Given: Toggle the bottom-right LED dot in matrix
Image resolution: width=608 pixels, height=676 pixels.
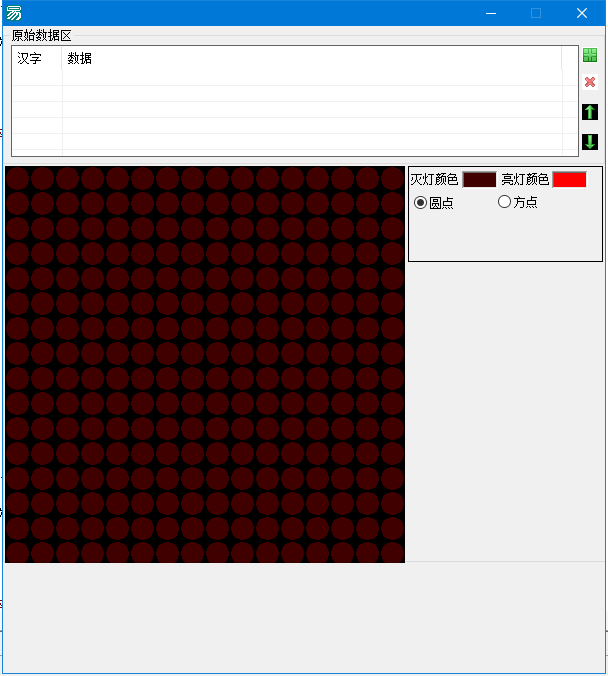Looking at the screenshot, I should [x=393, y=552].
